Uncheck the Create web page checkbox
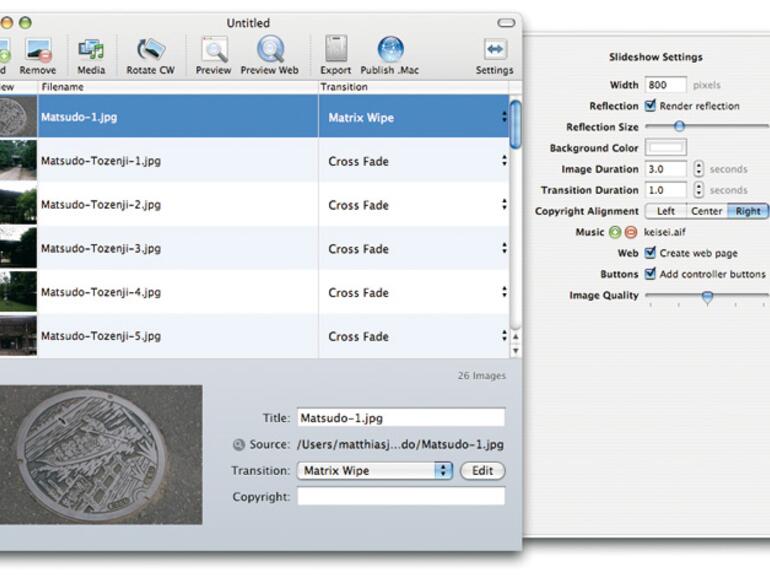Viewport: 770px width, 578px height. click(x=651, y=253)
